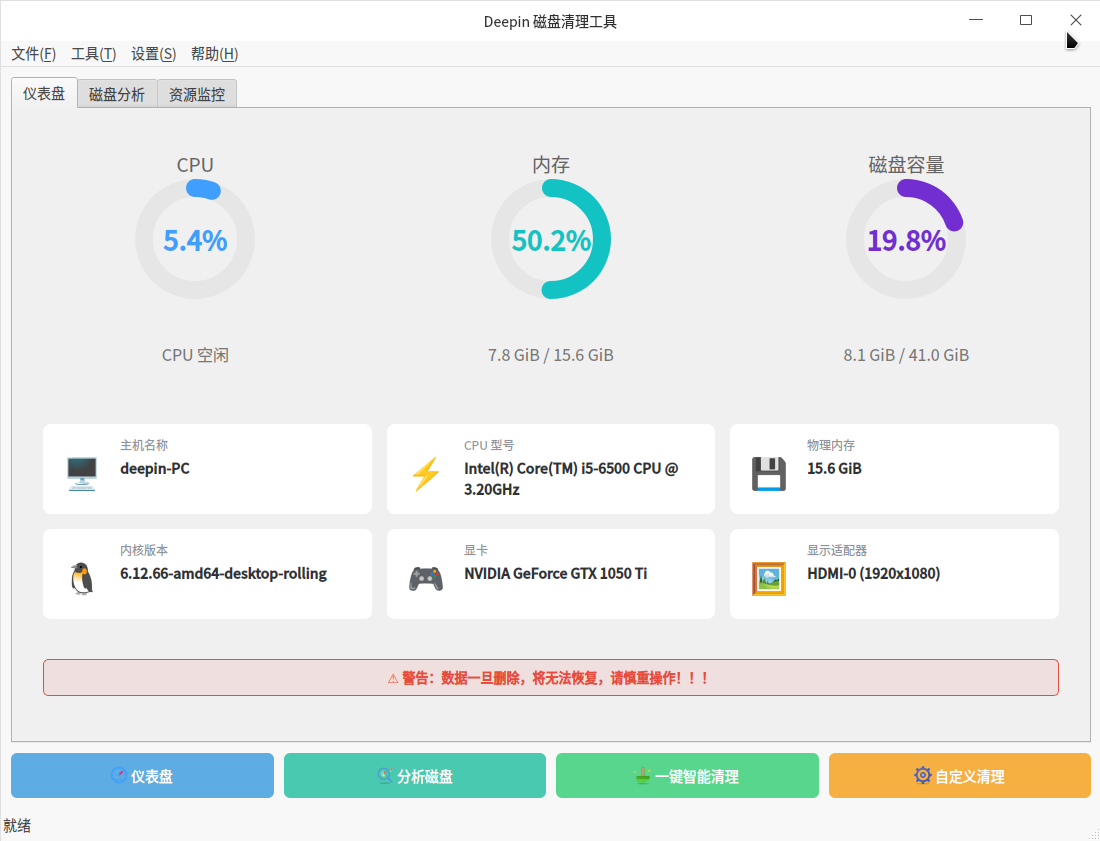
Task: Click the Intel Core i5-6500 CPU text
Action: [x=570, y=479]
